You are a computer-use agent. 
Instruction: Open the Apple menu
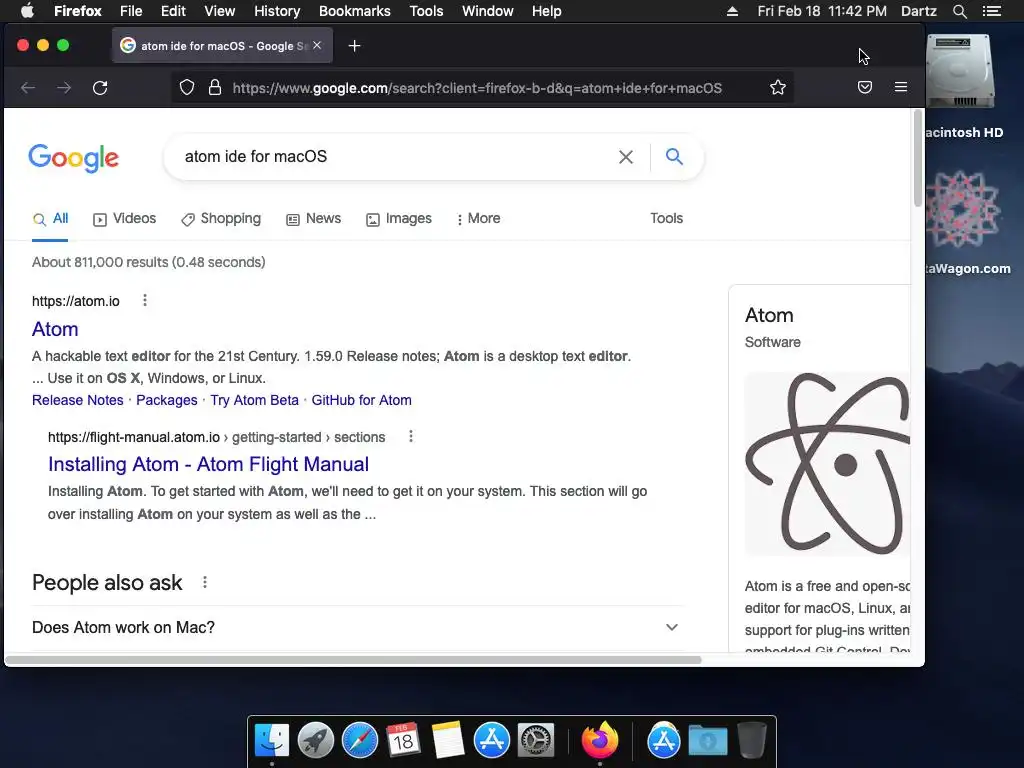point(27,11)
